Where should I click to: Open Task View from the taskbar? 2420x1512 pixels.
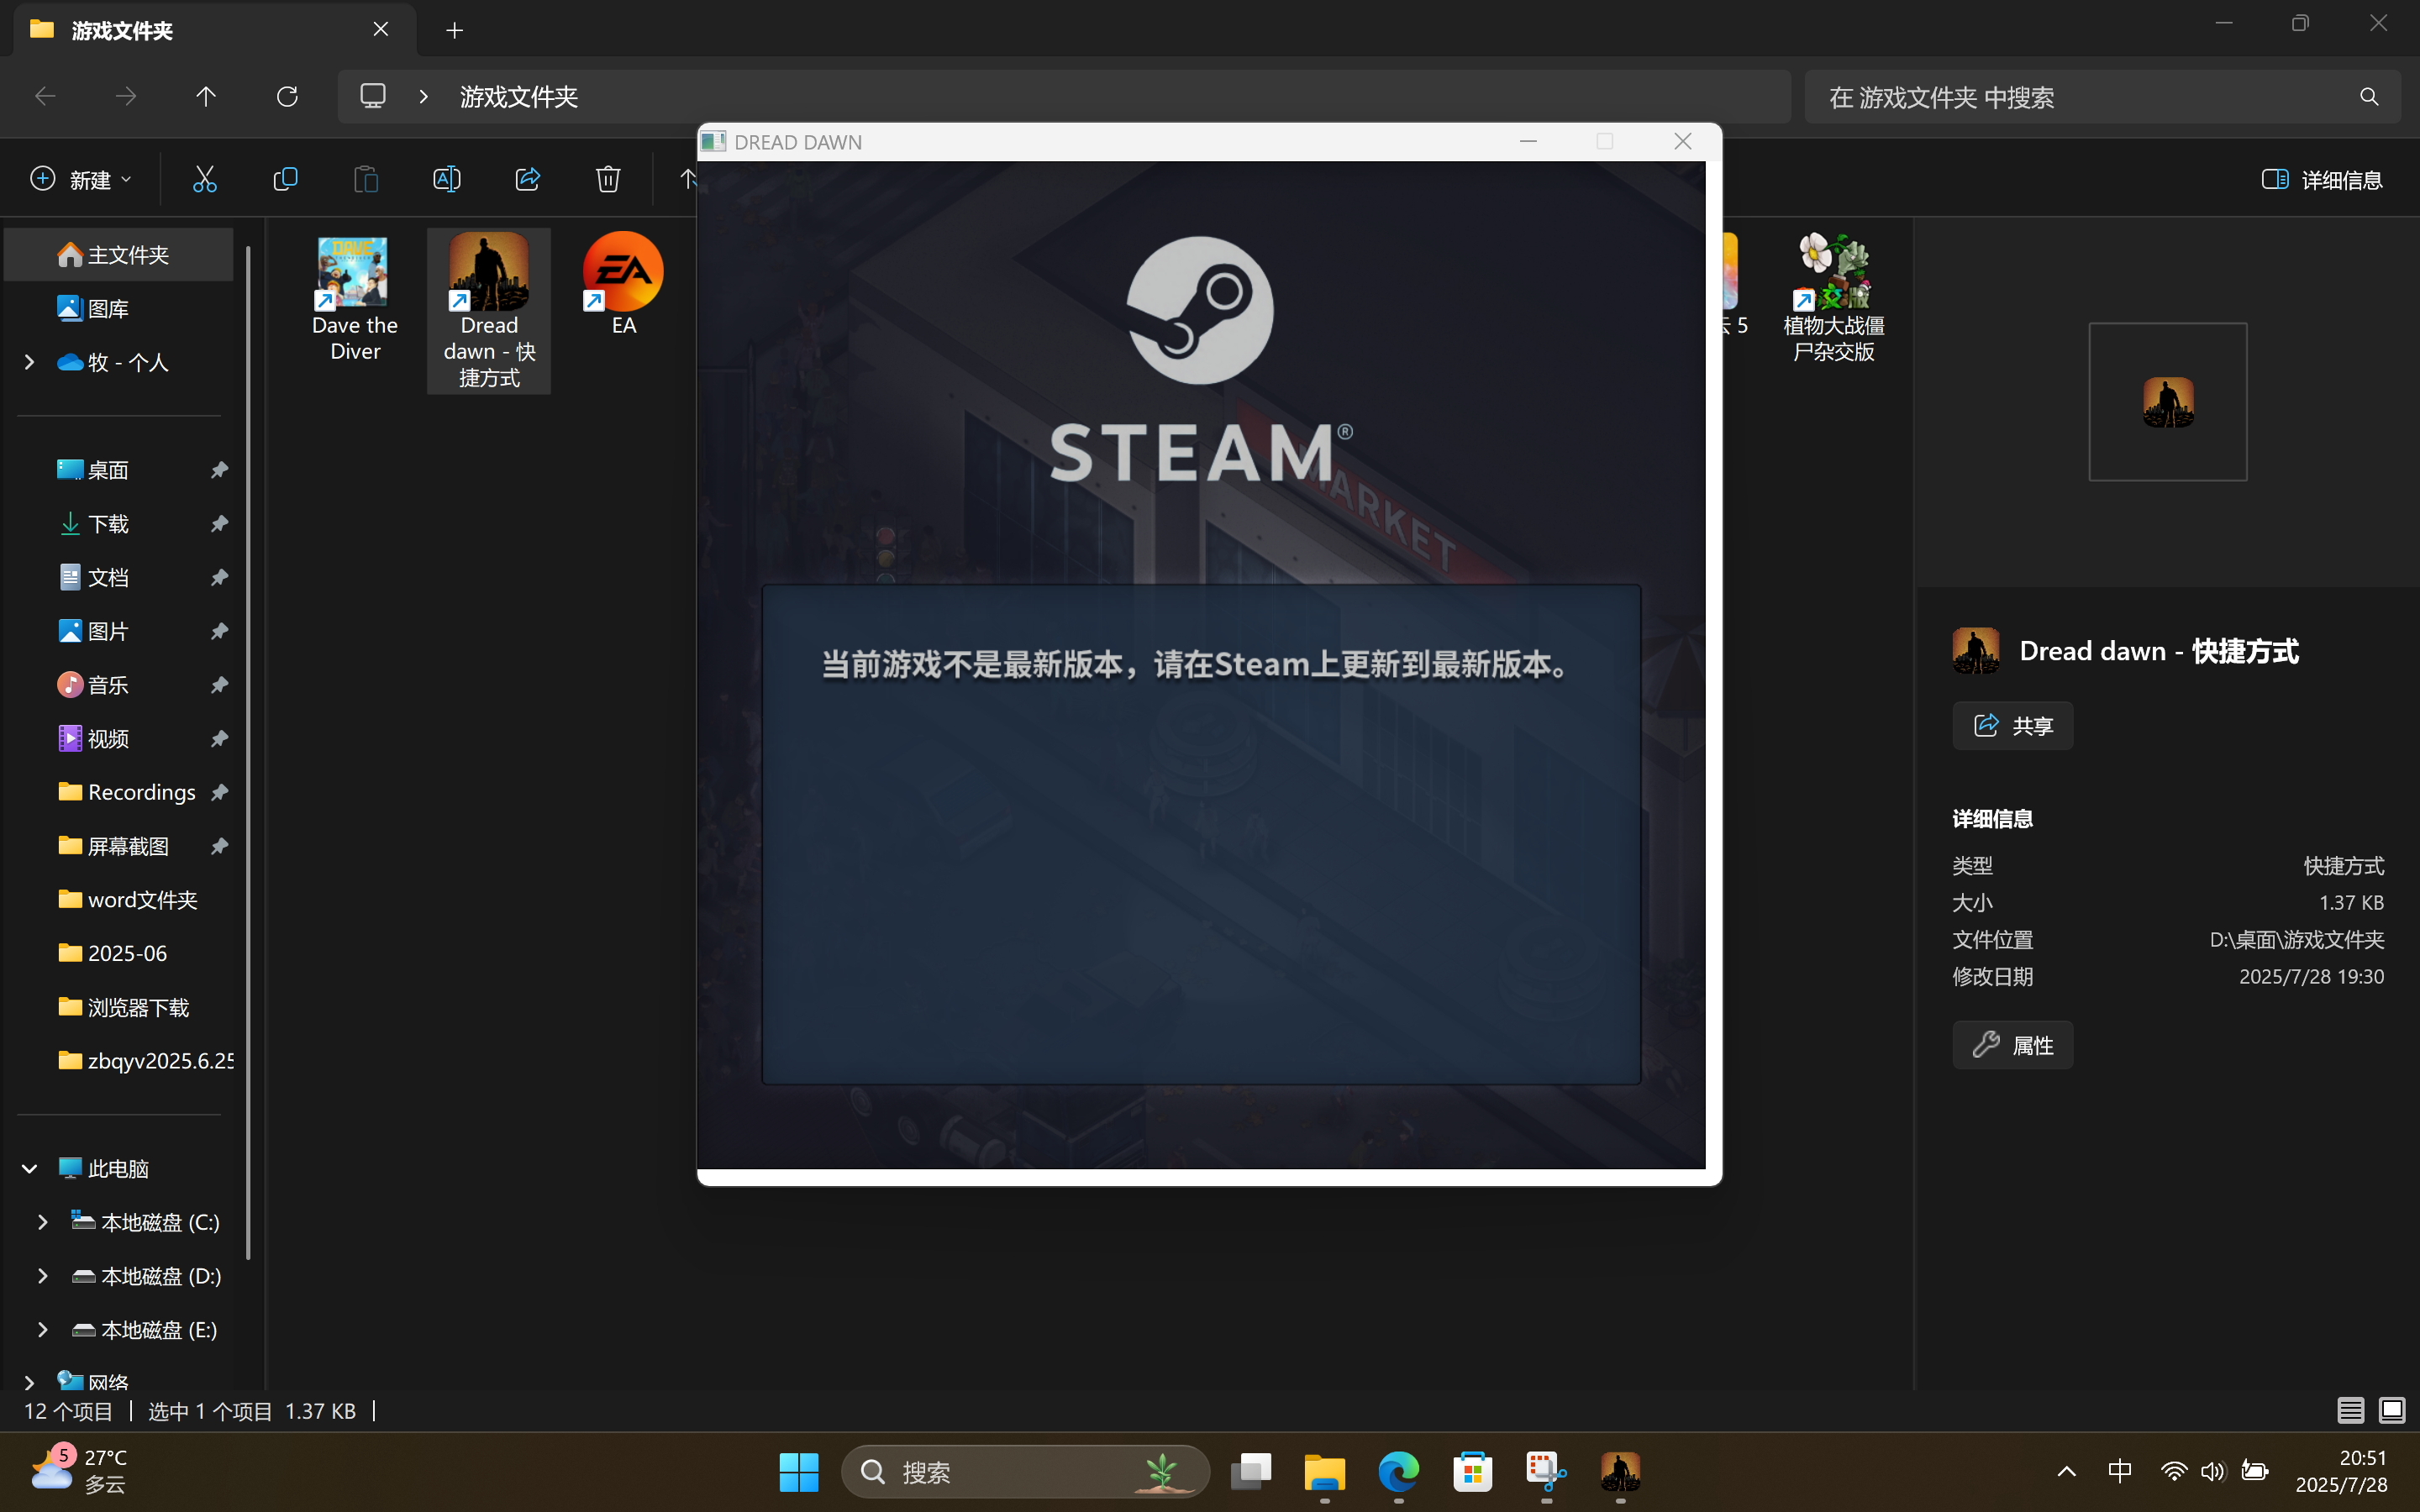point(1251,1472)
